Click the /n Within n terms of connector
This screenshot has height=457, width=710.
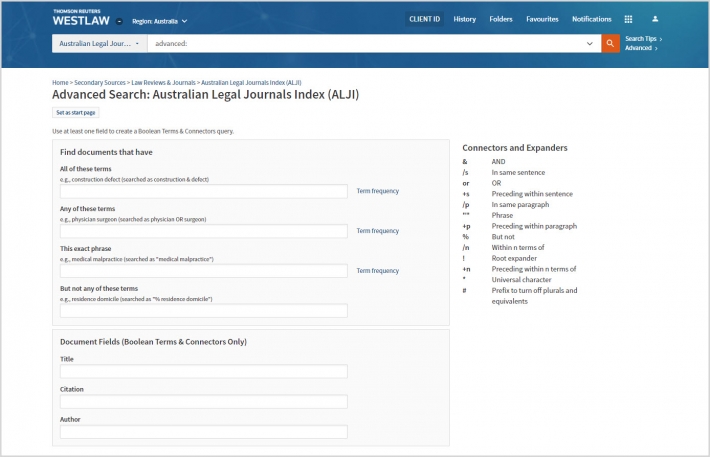504,248
